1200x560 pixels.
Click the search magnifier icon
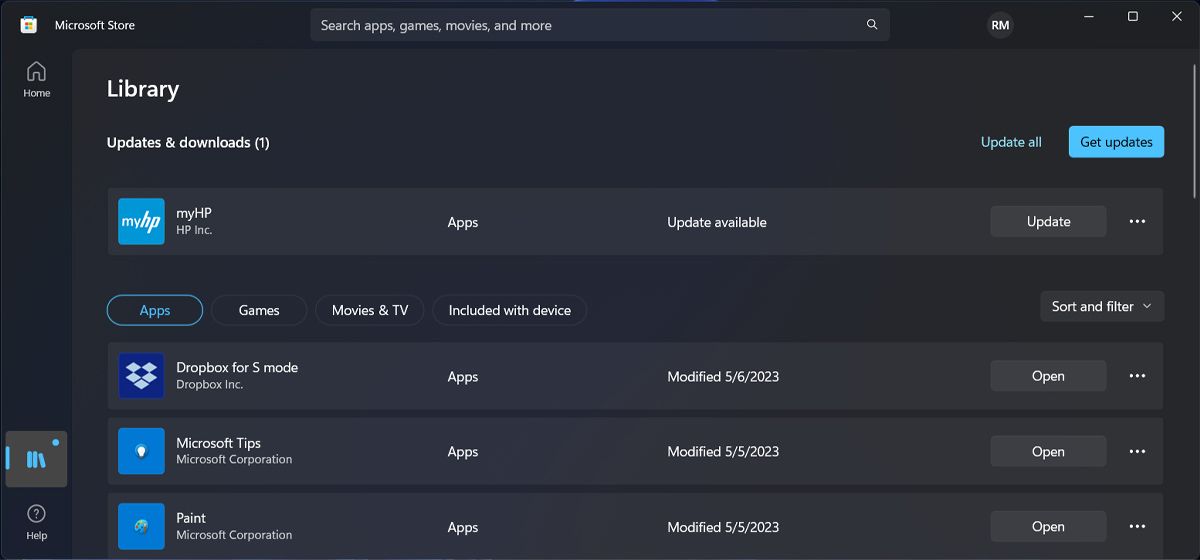pos(872,25)
